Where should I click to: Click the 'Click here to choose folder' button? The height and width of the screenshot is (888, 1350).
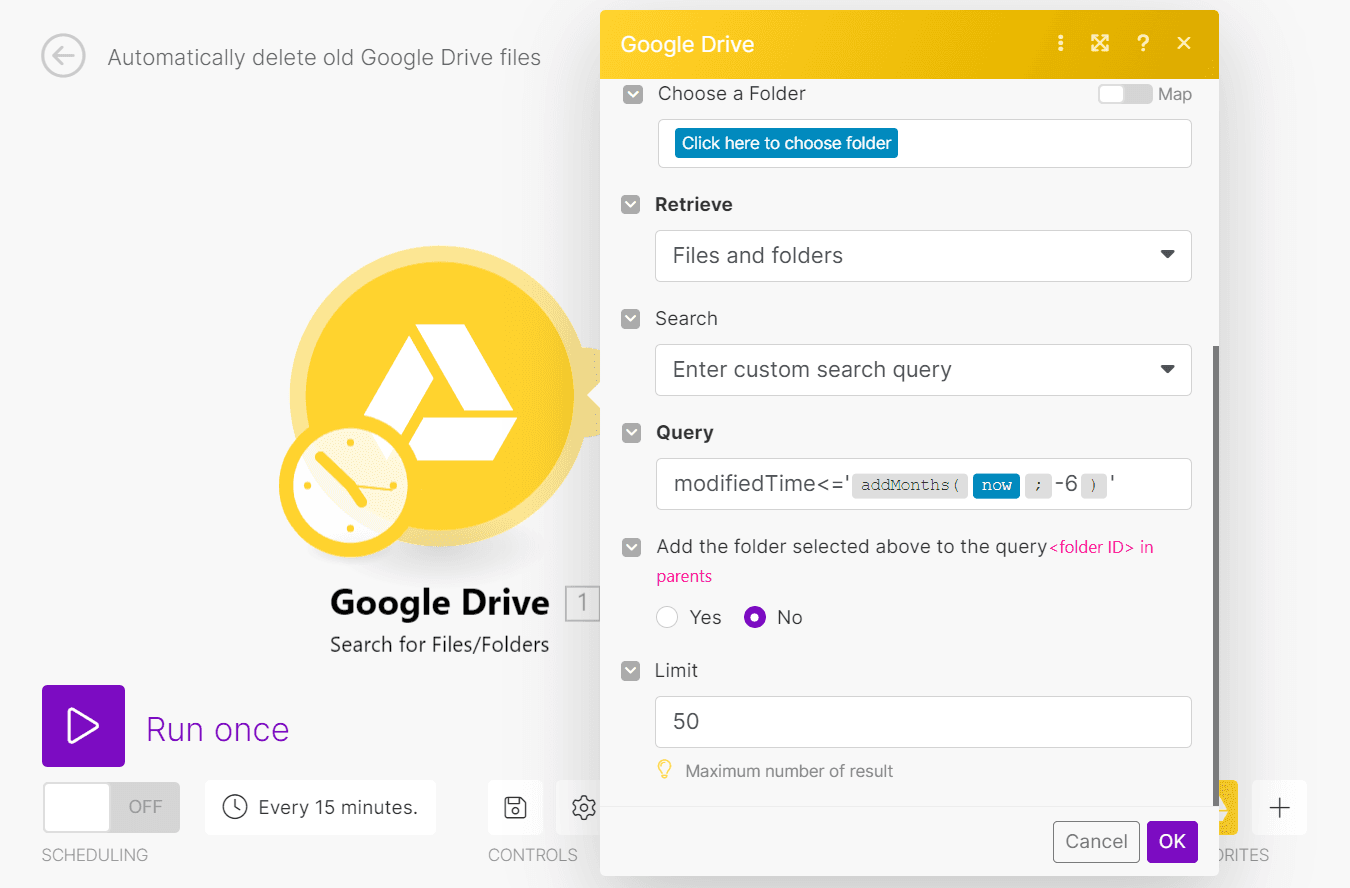[x=786, y=142]
